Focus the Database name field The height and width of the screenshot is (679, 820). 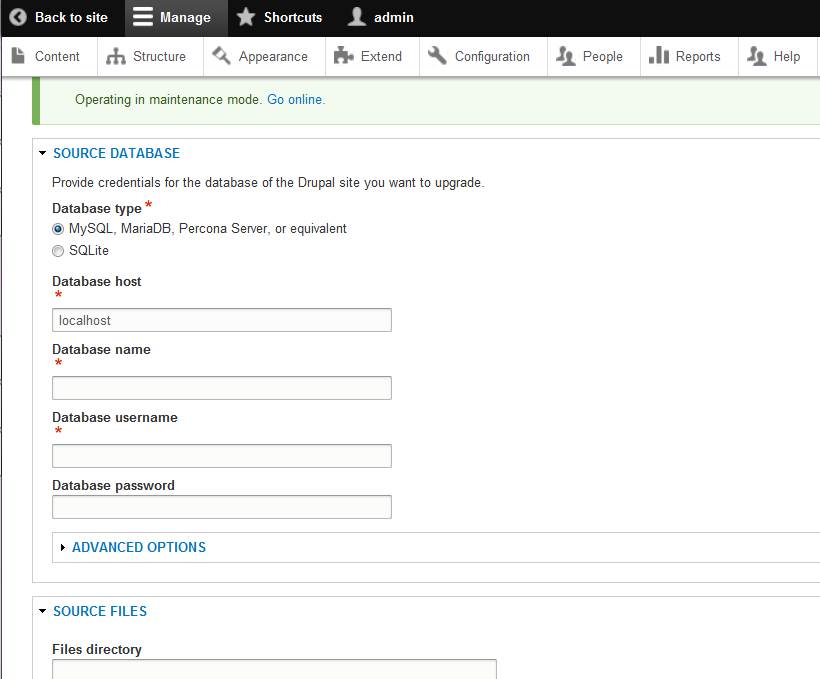(x=222, y=388)
